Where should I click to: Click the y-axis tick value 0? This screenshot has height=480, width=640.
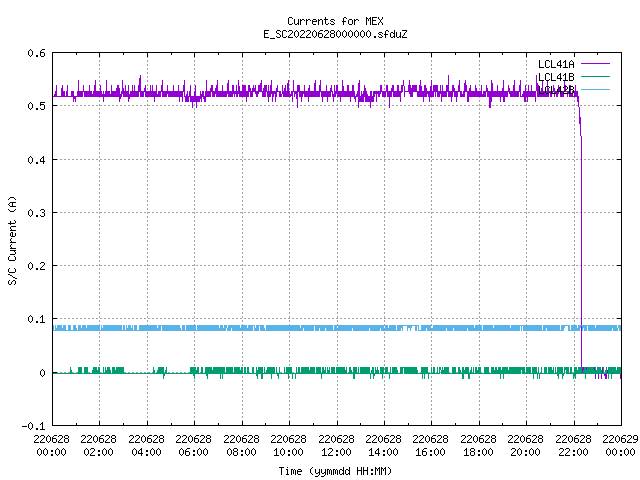point(42,373)
